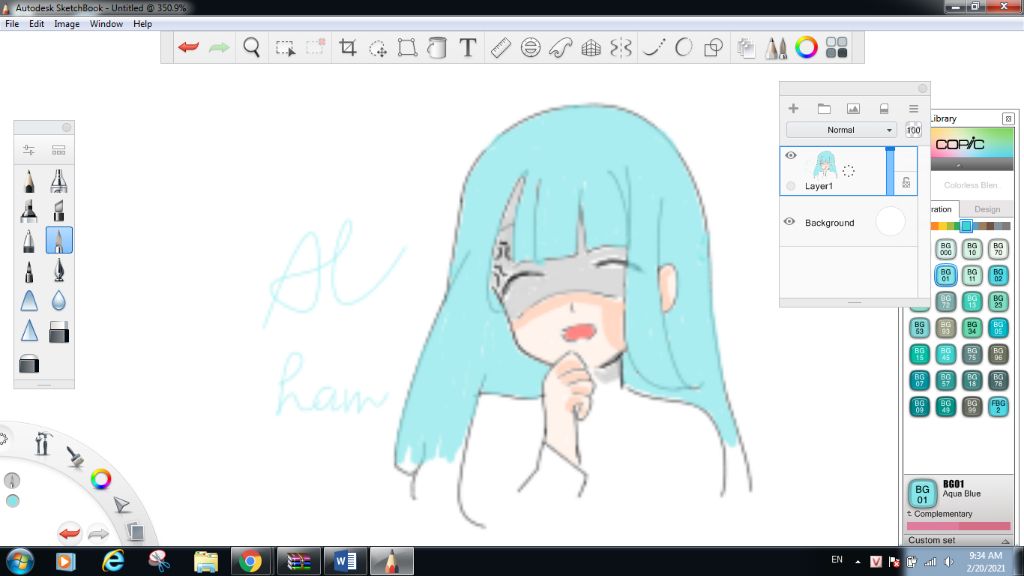Toggle the Layer1 transparency lock
Screen dimensions: 1024x576
pos(906,183)
